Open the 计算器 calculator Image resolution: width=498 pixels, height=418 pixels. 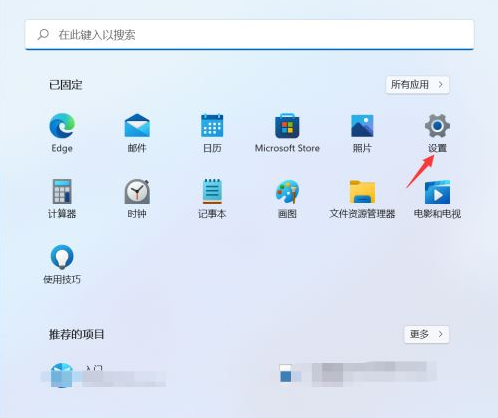(62, 199)
